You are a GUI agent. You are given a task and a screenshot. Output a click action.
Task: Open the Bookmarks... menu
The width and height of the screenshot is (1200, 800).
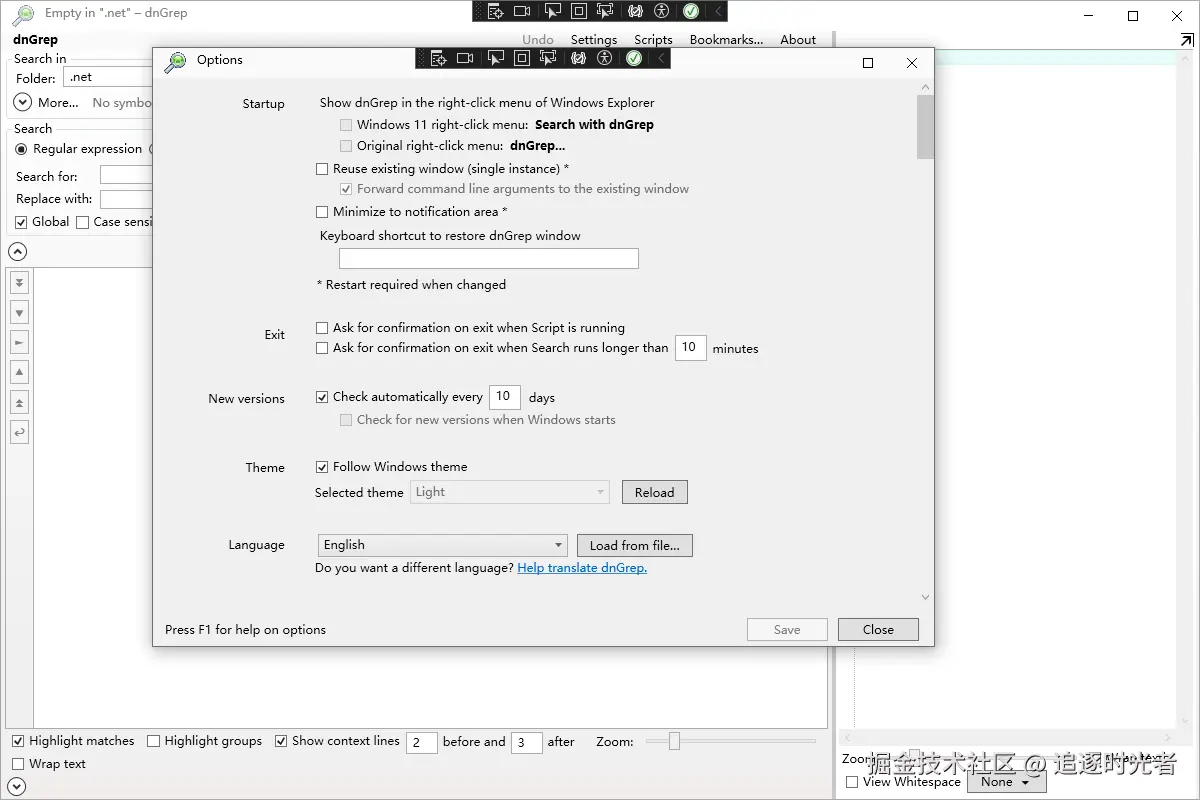tap(726, 40)
